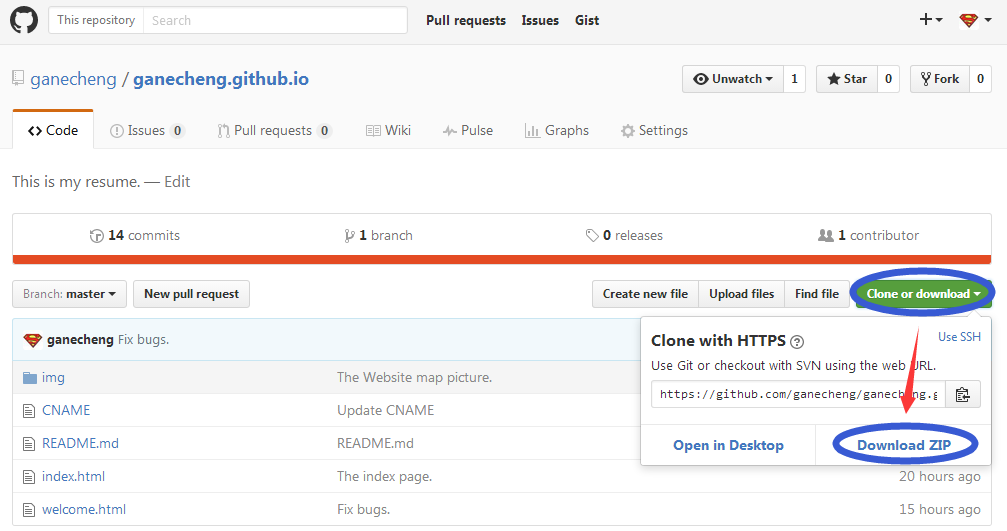Open the Branch: master dropdown
The width and height of the screenshot is (1007, 531).
tap(69, 294)
